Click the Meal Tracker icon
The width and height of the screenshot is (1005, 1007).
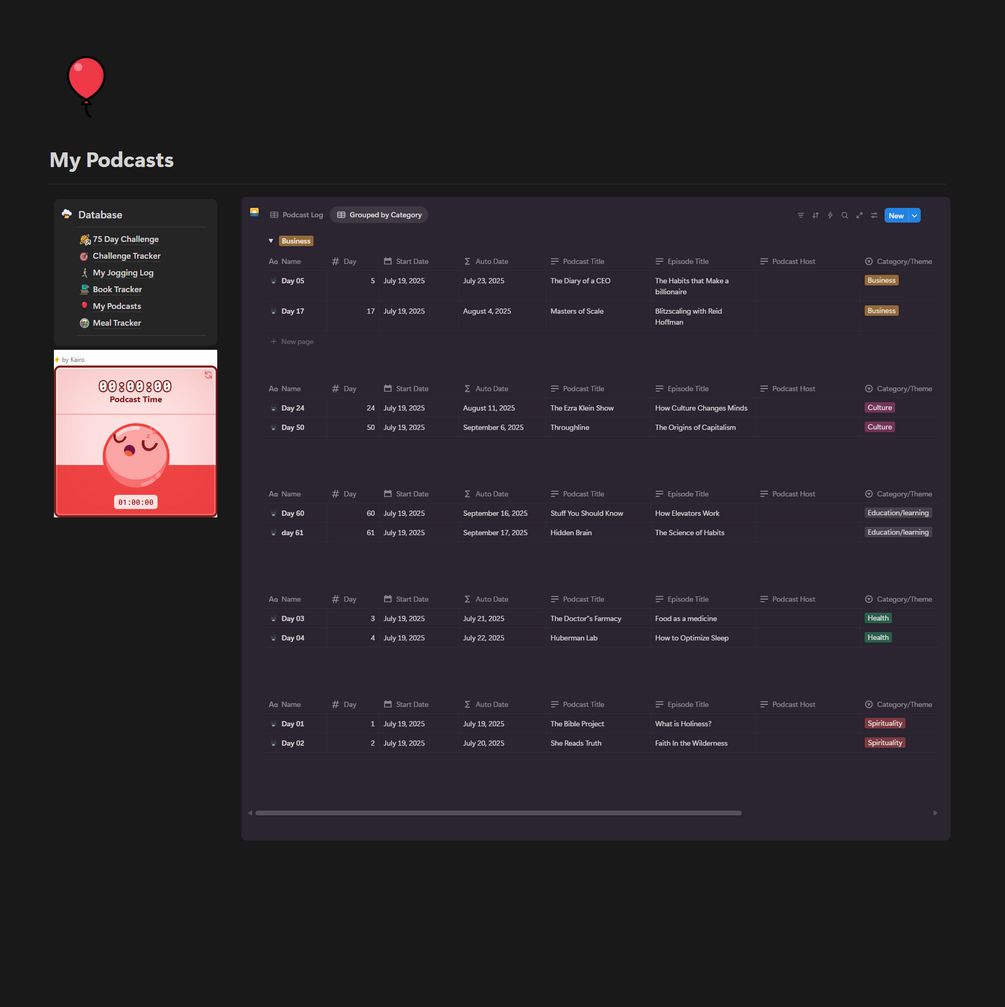(x=84, y=323)
